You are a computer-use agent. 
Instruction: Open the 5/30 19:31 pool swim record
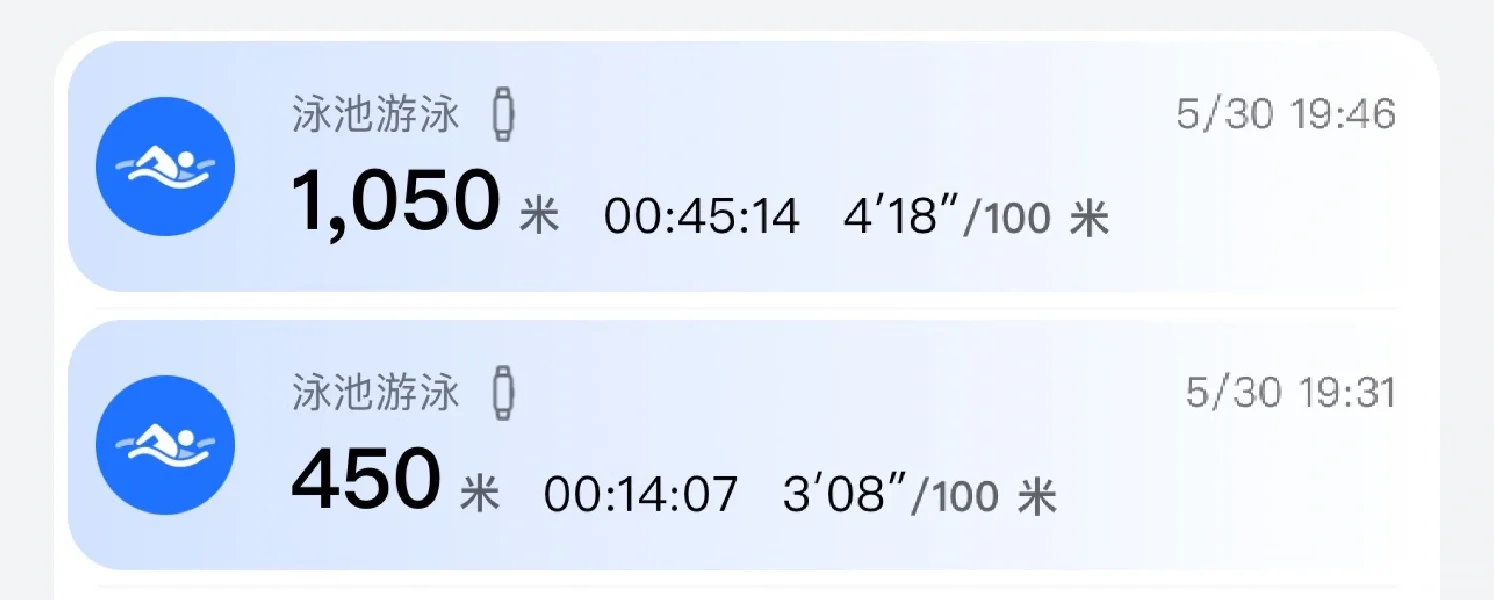pos(747,445)
